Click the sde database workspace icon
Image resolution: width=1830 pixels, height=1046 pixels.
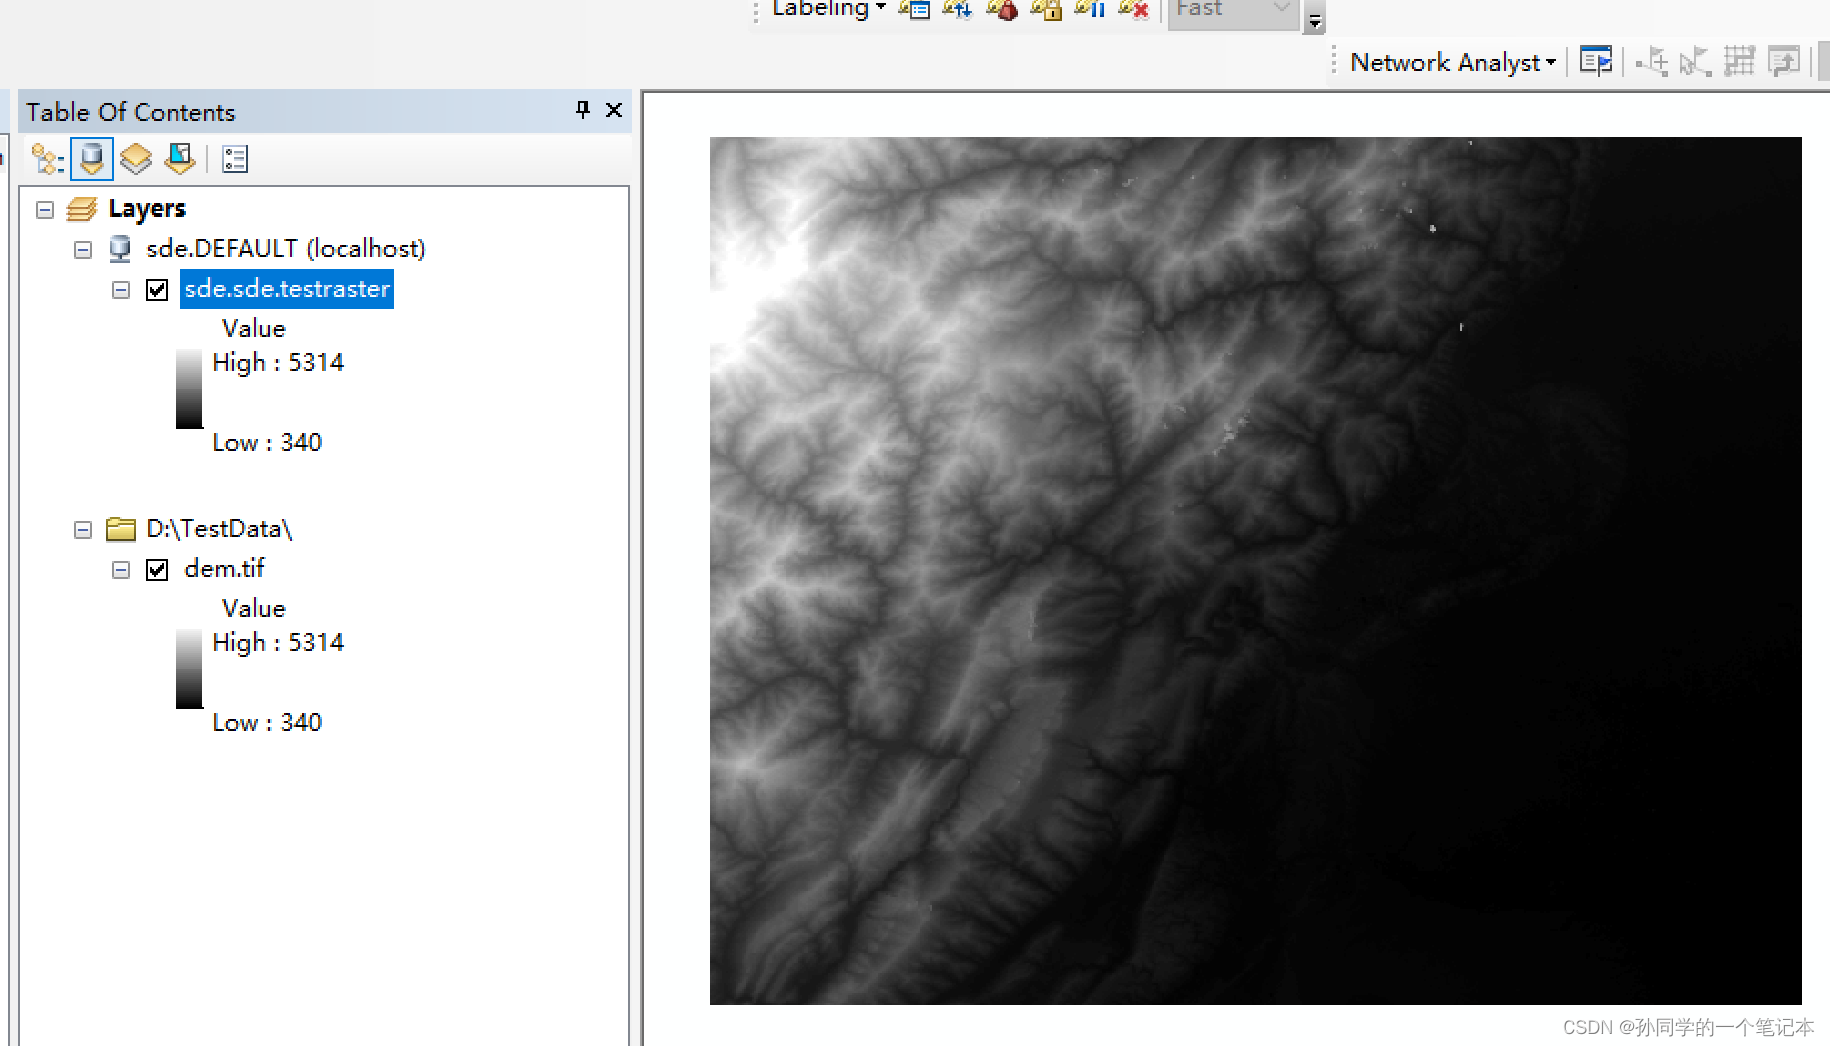point(120,248)
